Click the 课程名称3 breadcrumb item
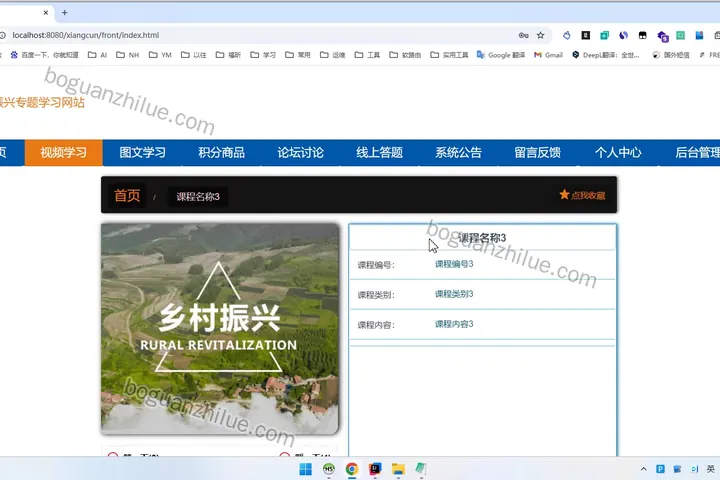 [198, 197]
